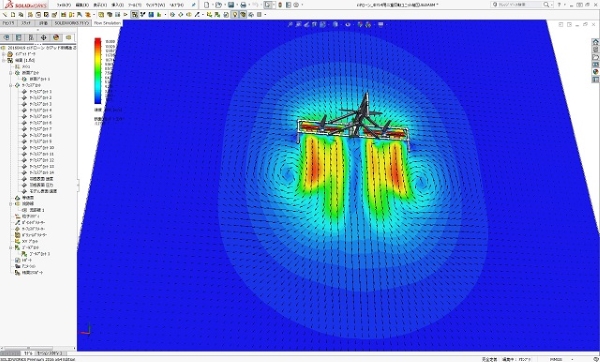Toggle the Hide/Show Items eye icon

[x=348, y=24]
